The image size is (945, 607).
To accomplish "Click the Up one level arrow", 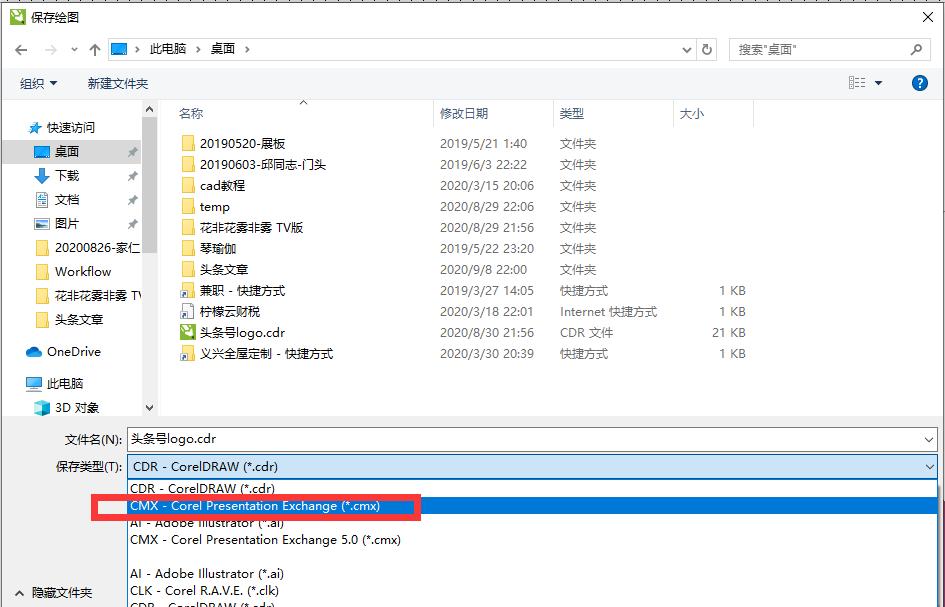I will [x=95, y=49].
